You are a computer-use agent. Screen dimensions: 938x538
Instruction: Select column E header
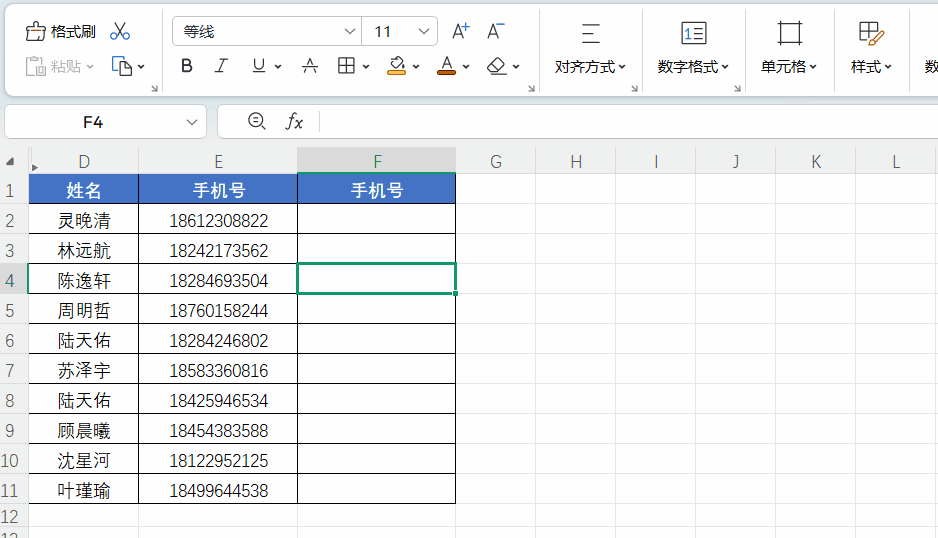pyautogui.click(x=218, y=162)
